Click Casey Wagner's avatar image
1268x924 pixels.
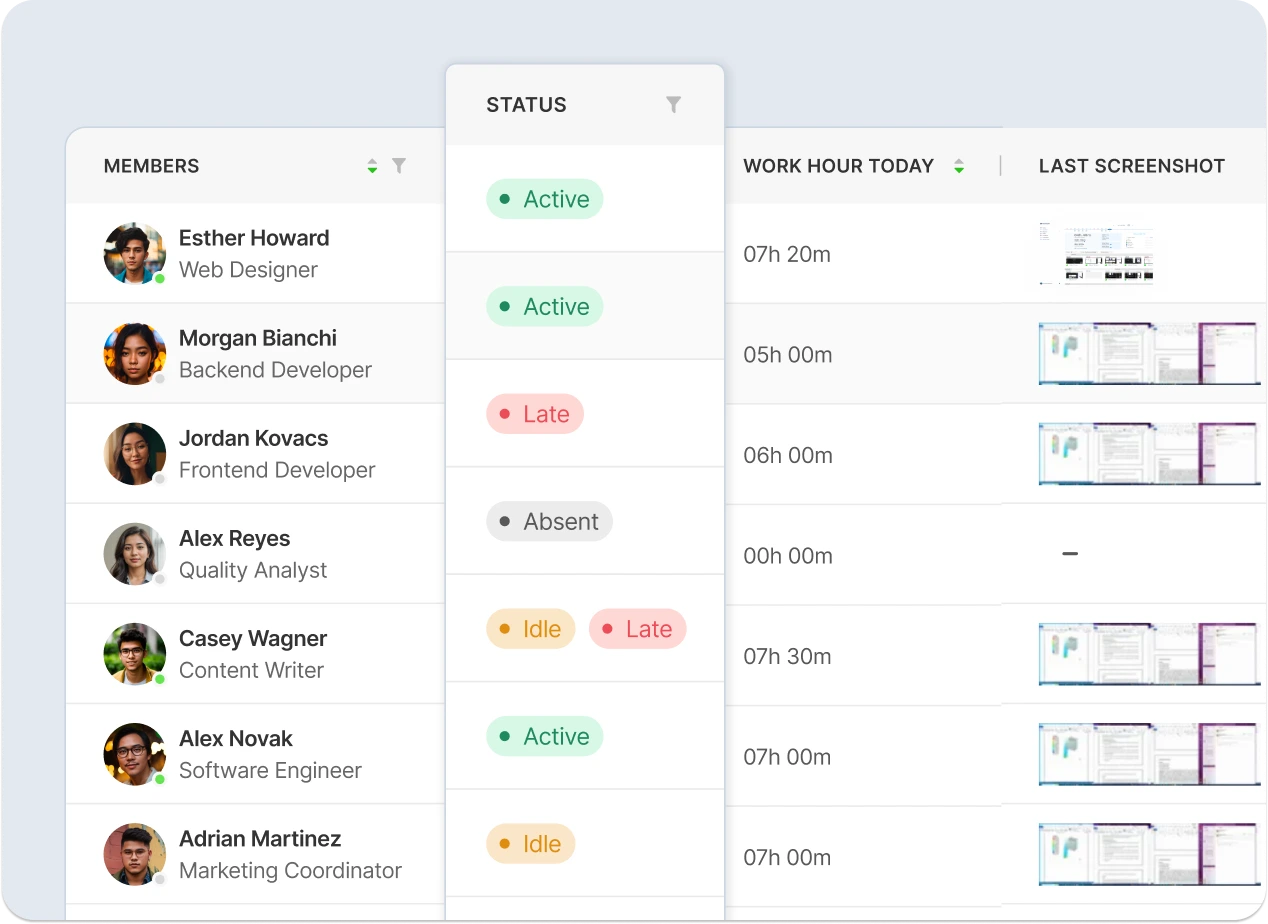click(134, 654)
